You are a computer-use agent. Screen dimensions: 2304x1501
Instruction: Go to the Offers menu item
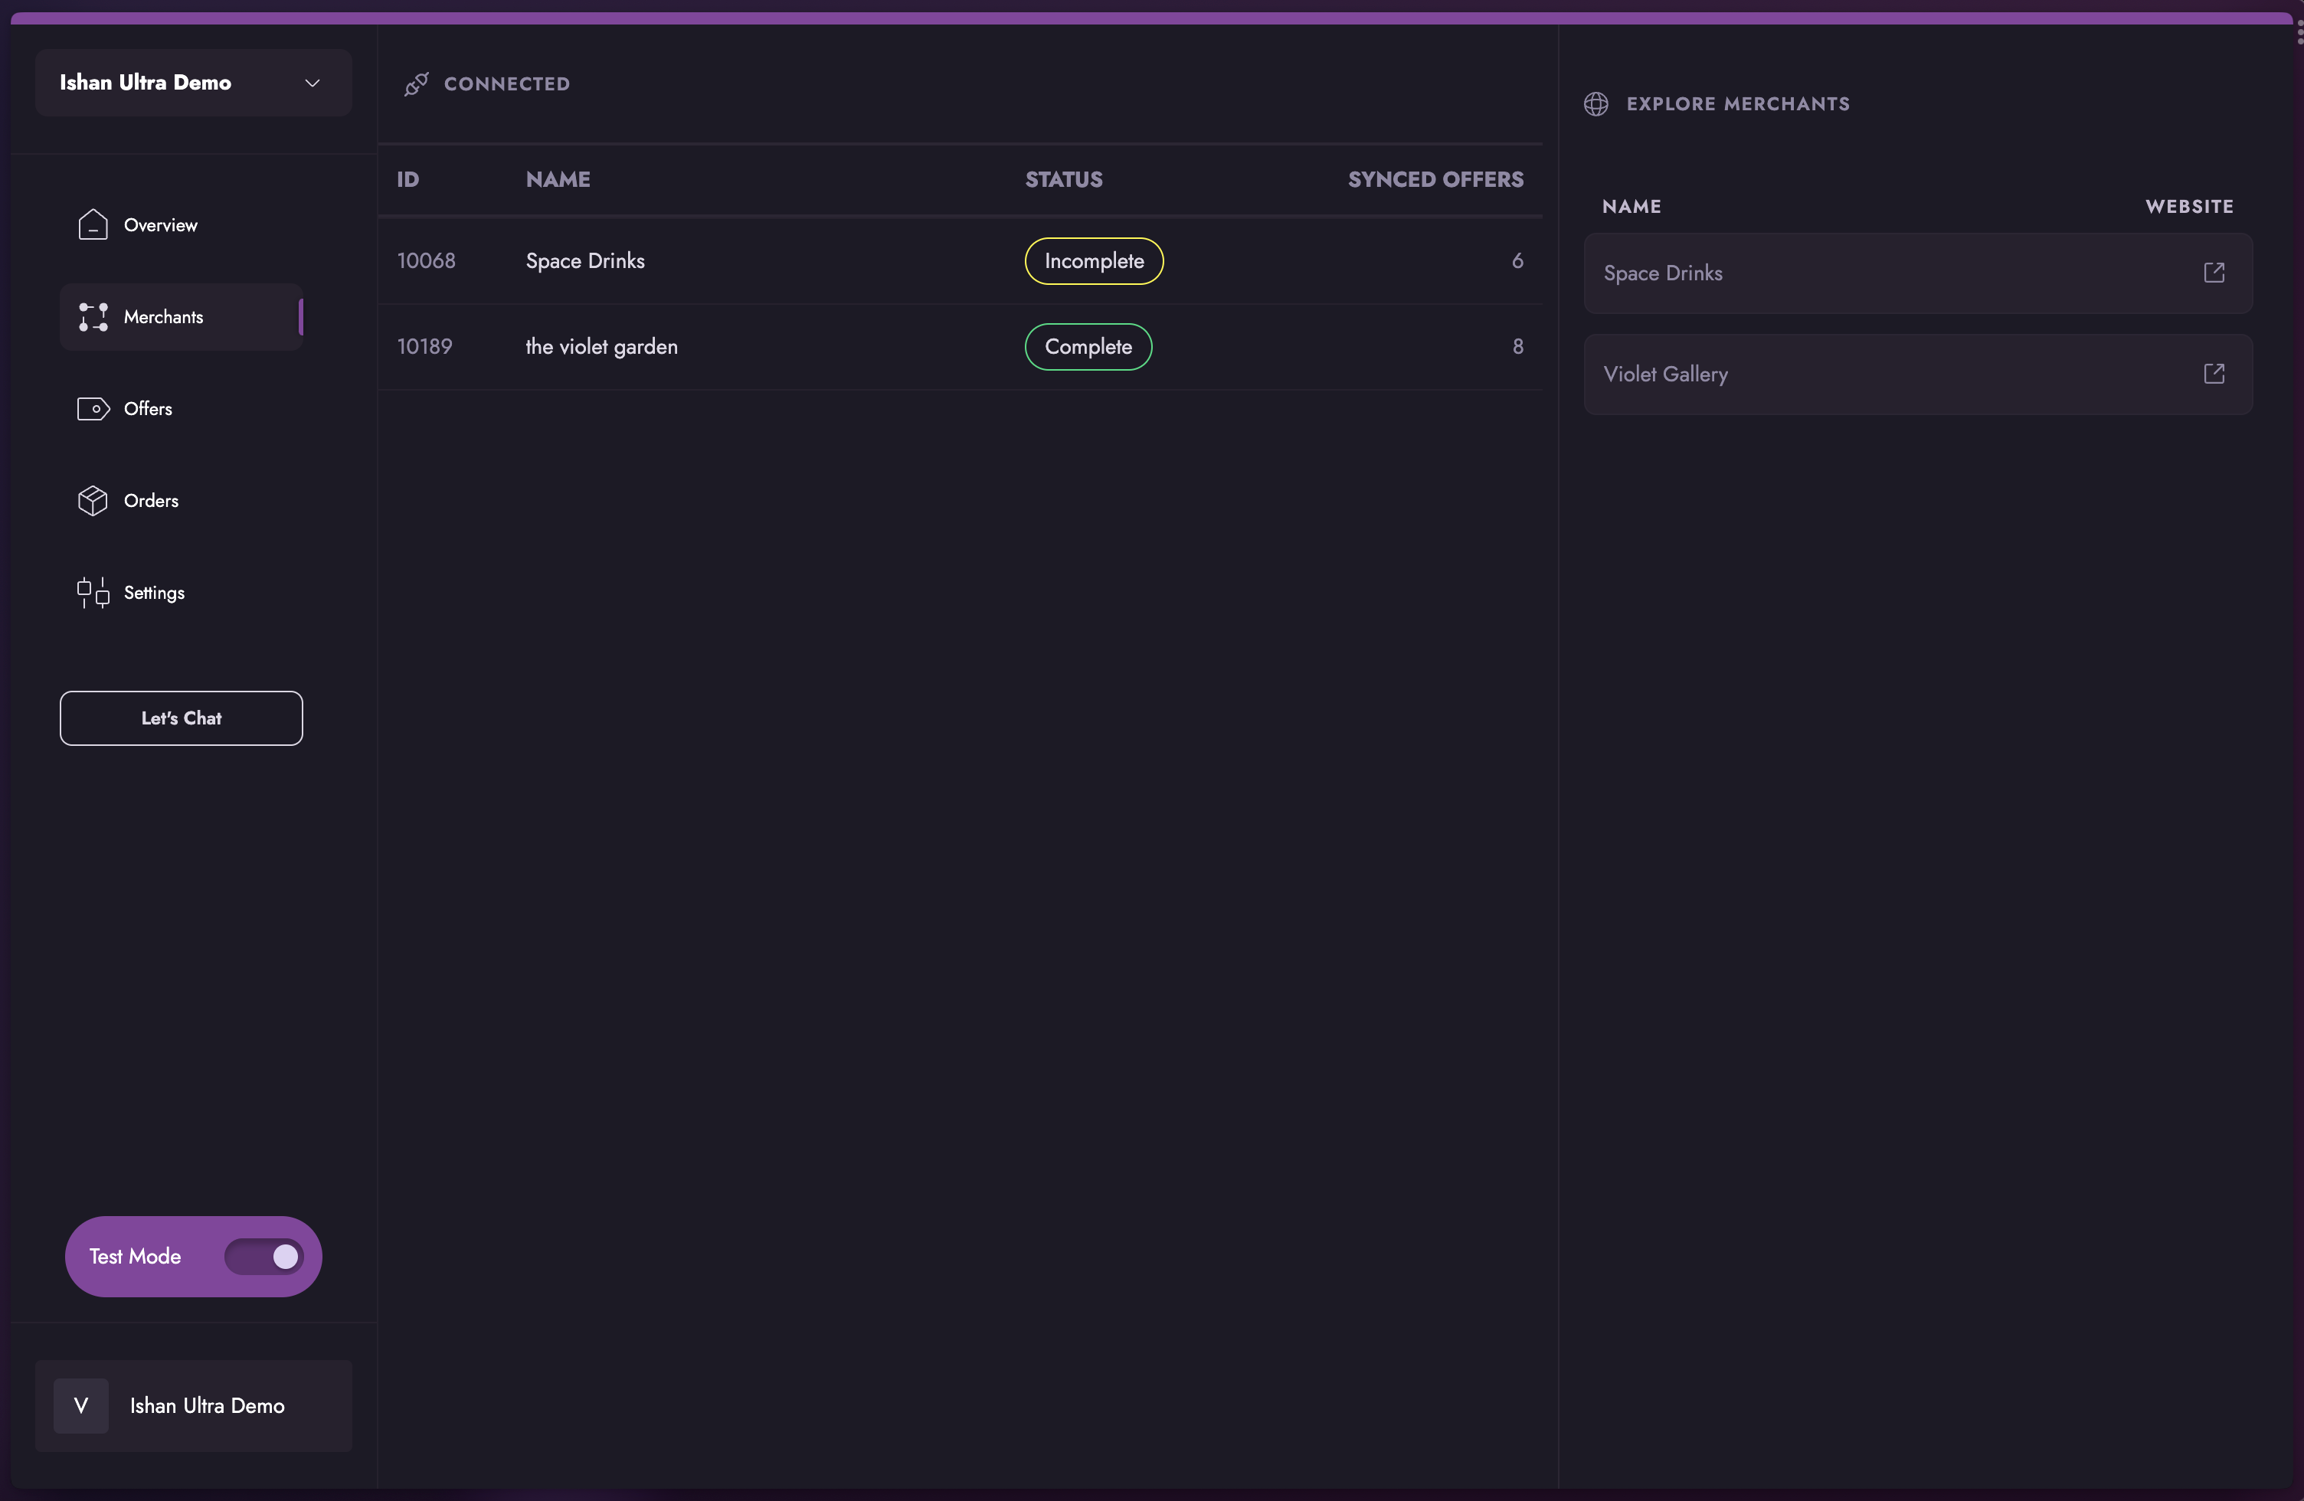[148, 409]
